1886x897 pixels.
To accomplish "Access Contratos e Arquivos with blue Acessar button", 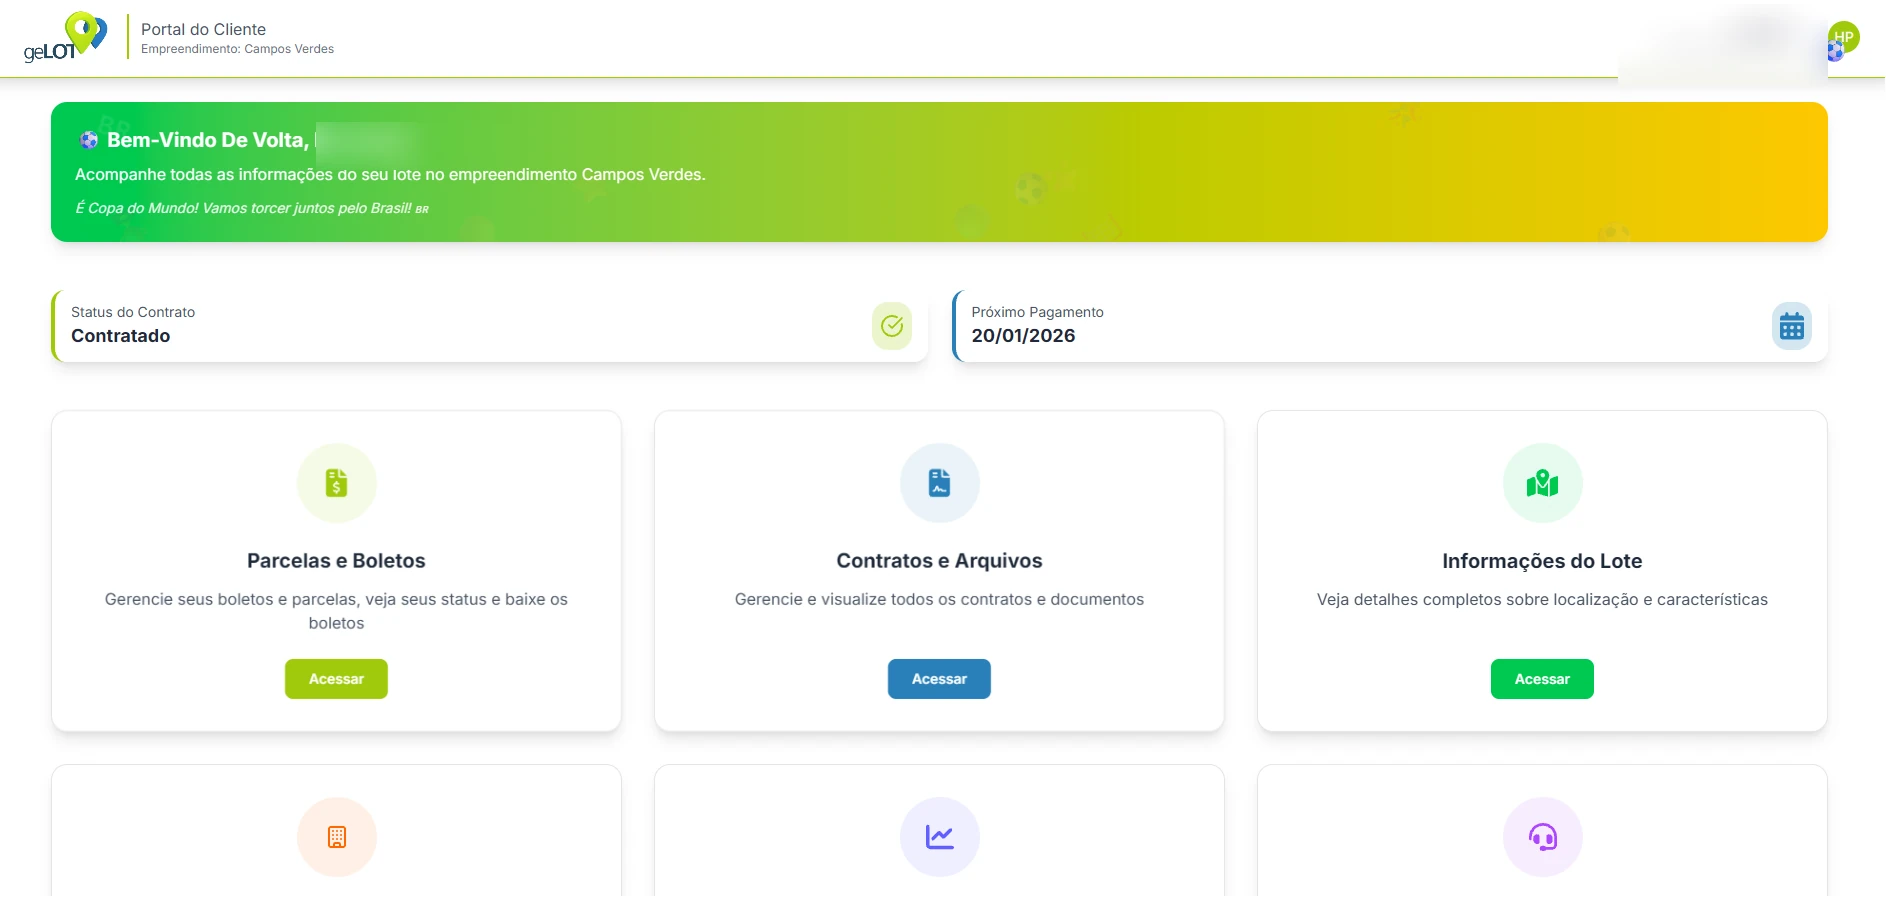I will coord(939,679).
